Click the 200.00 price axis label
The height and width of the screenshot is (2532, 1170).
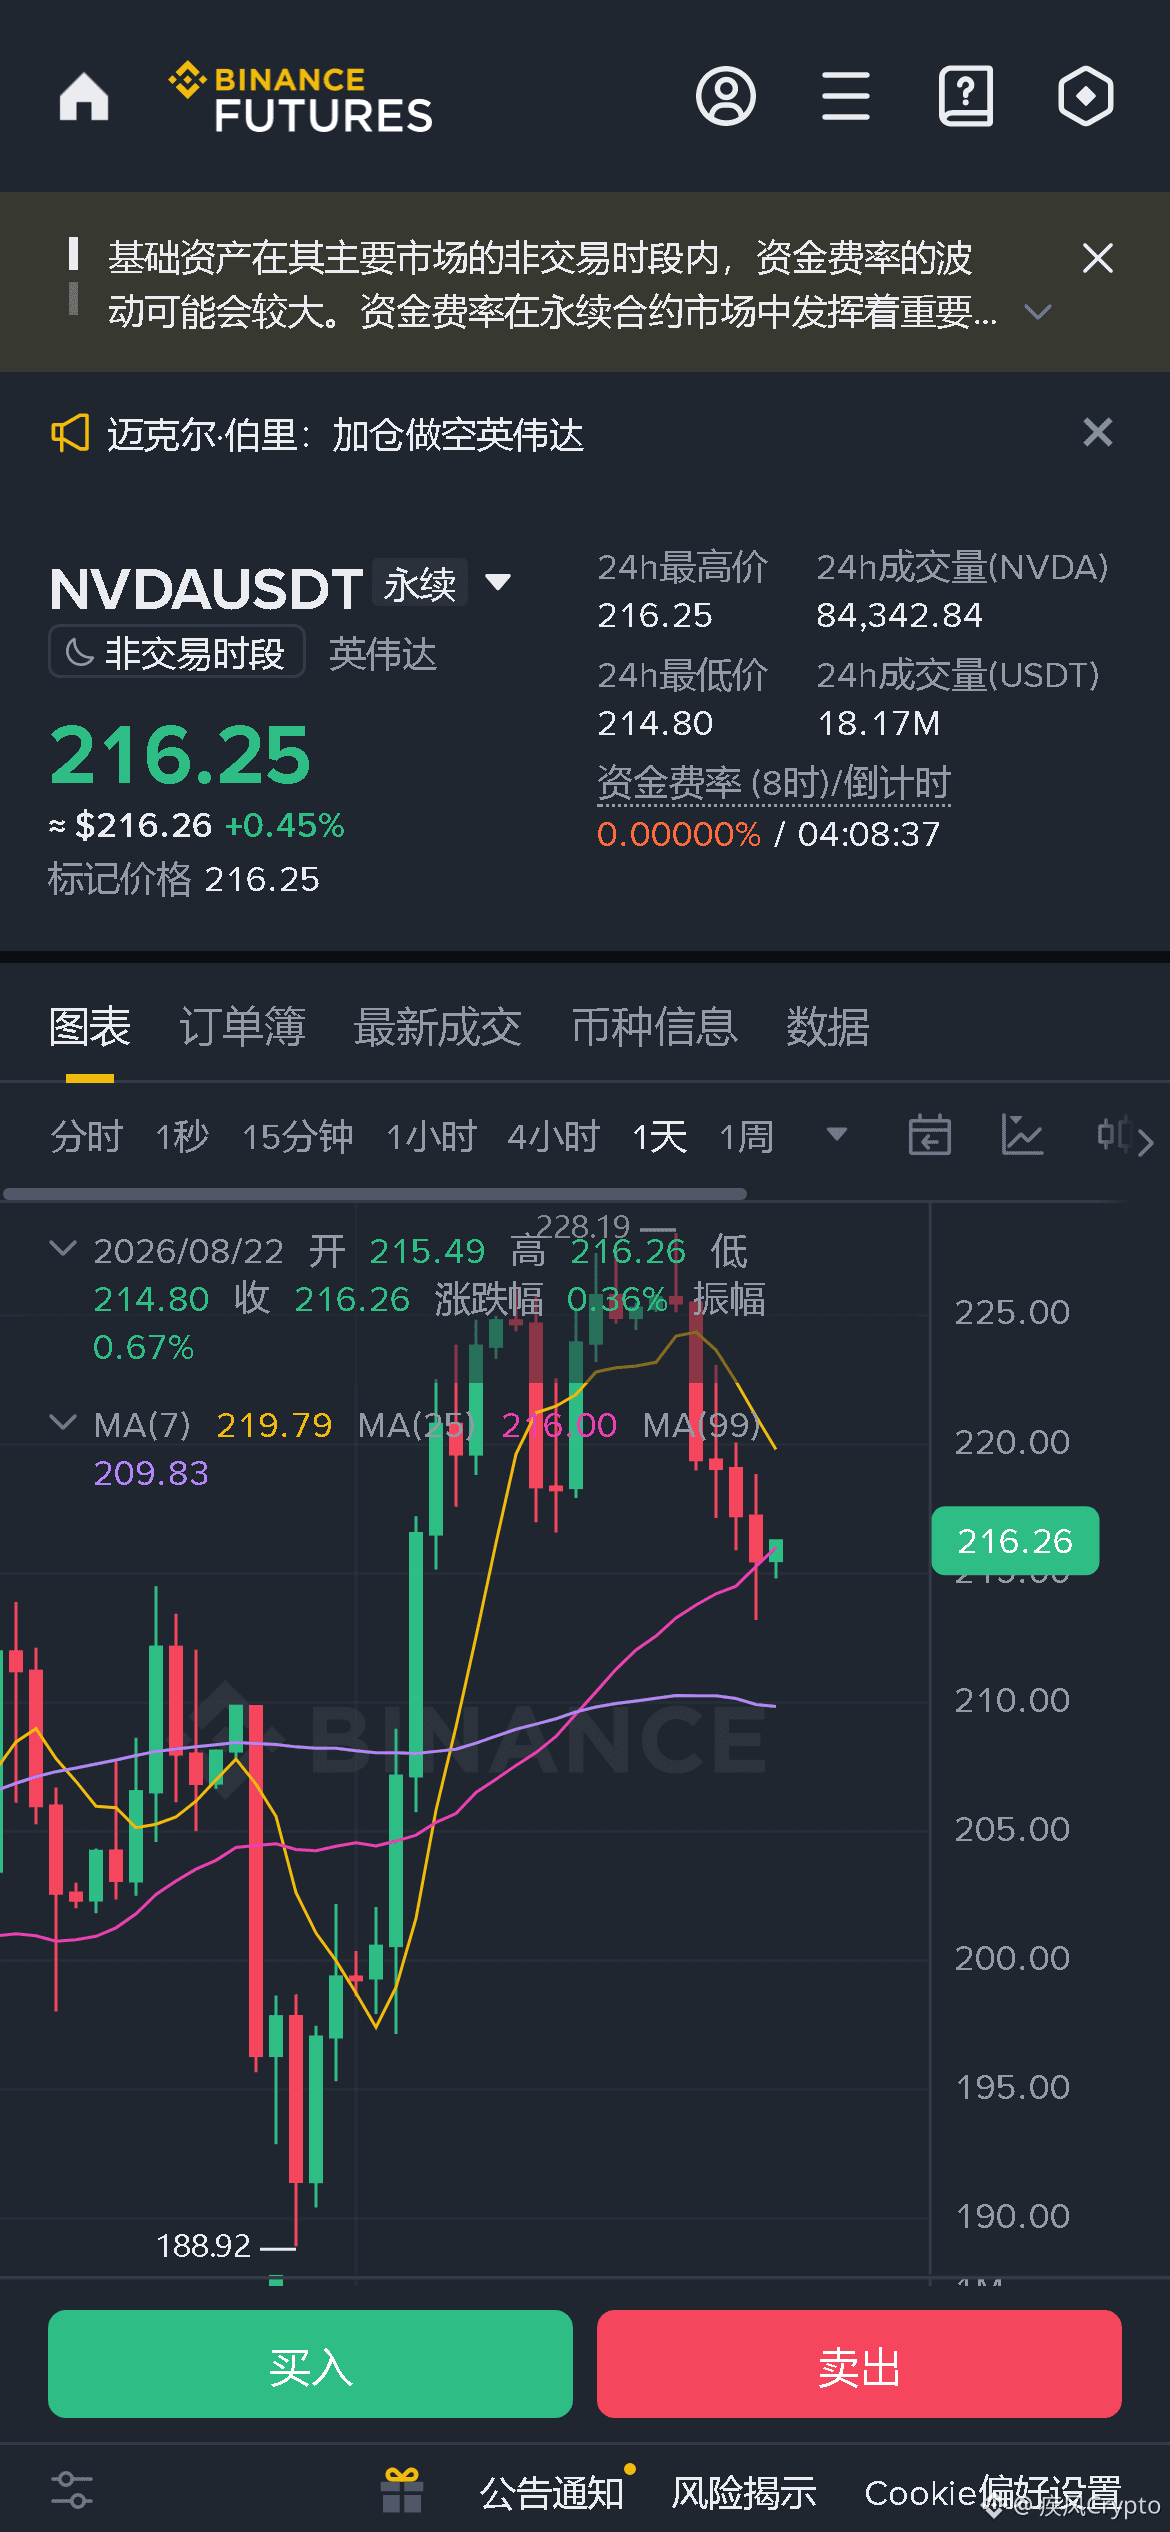1012,1957
